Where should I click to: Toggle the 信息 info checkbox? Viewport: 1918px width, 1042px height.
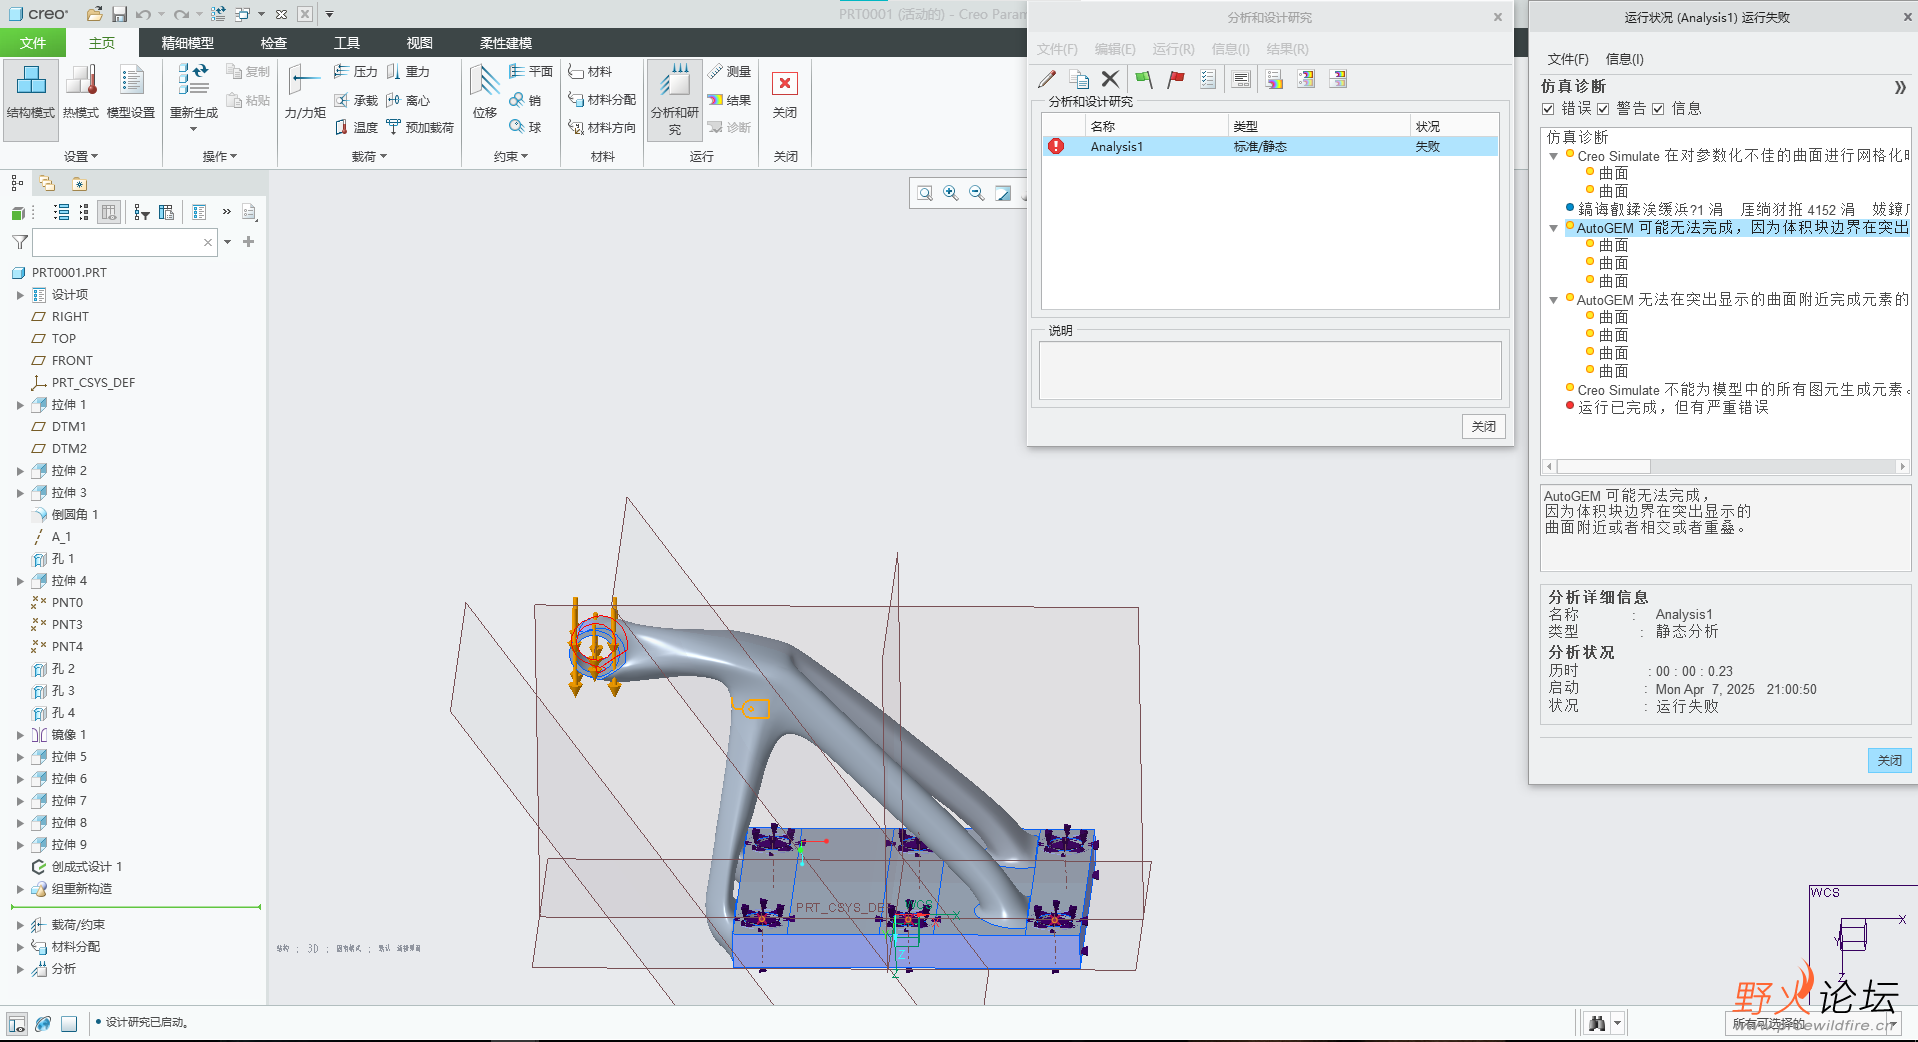[1658, 109]
